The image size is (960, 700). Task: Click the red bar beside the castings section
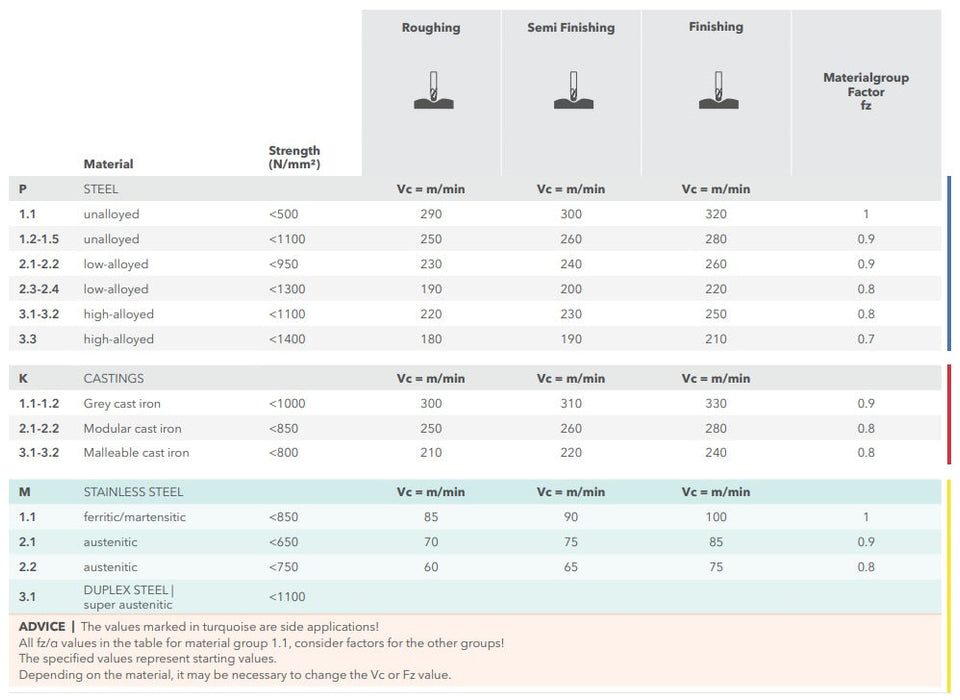[948, 414]
